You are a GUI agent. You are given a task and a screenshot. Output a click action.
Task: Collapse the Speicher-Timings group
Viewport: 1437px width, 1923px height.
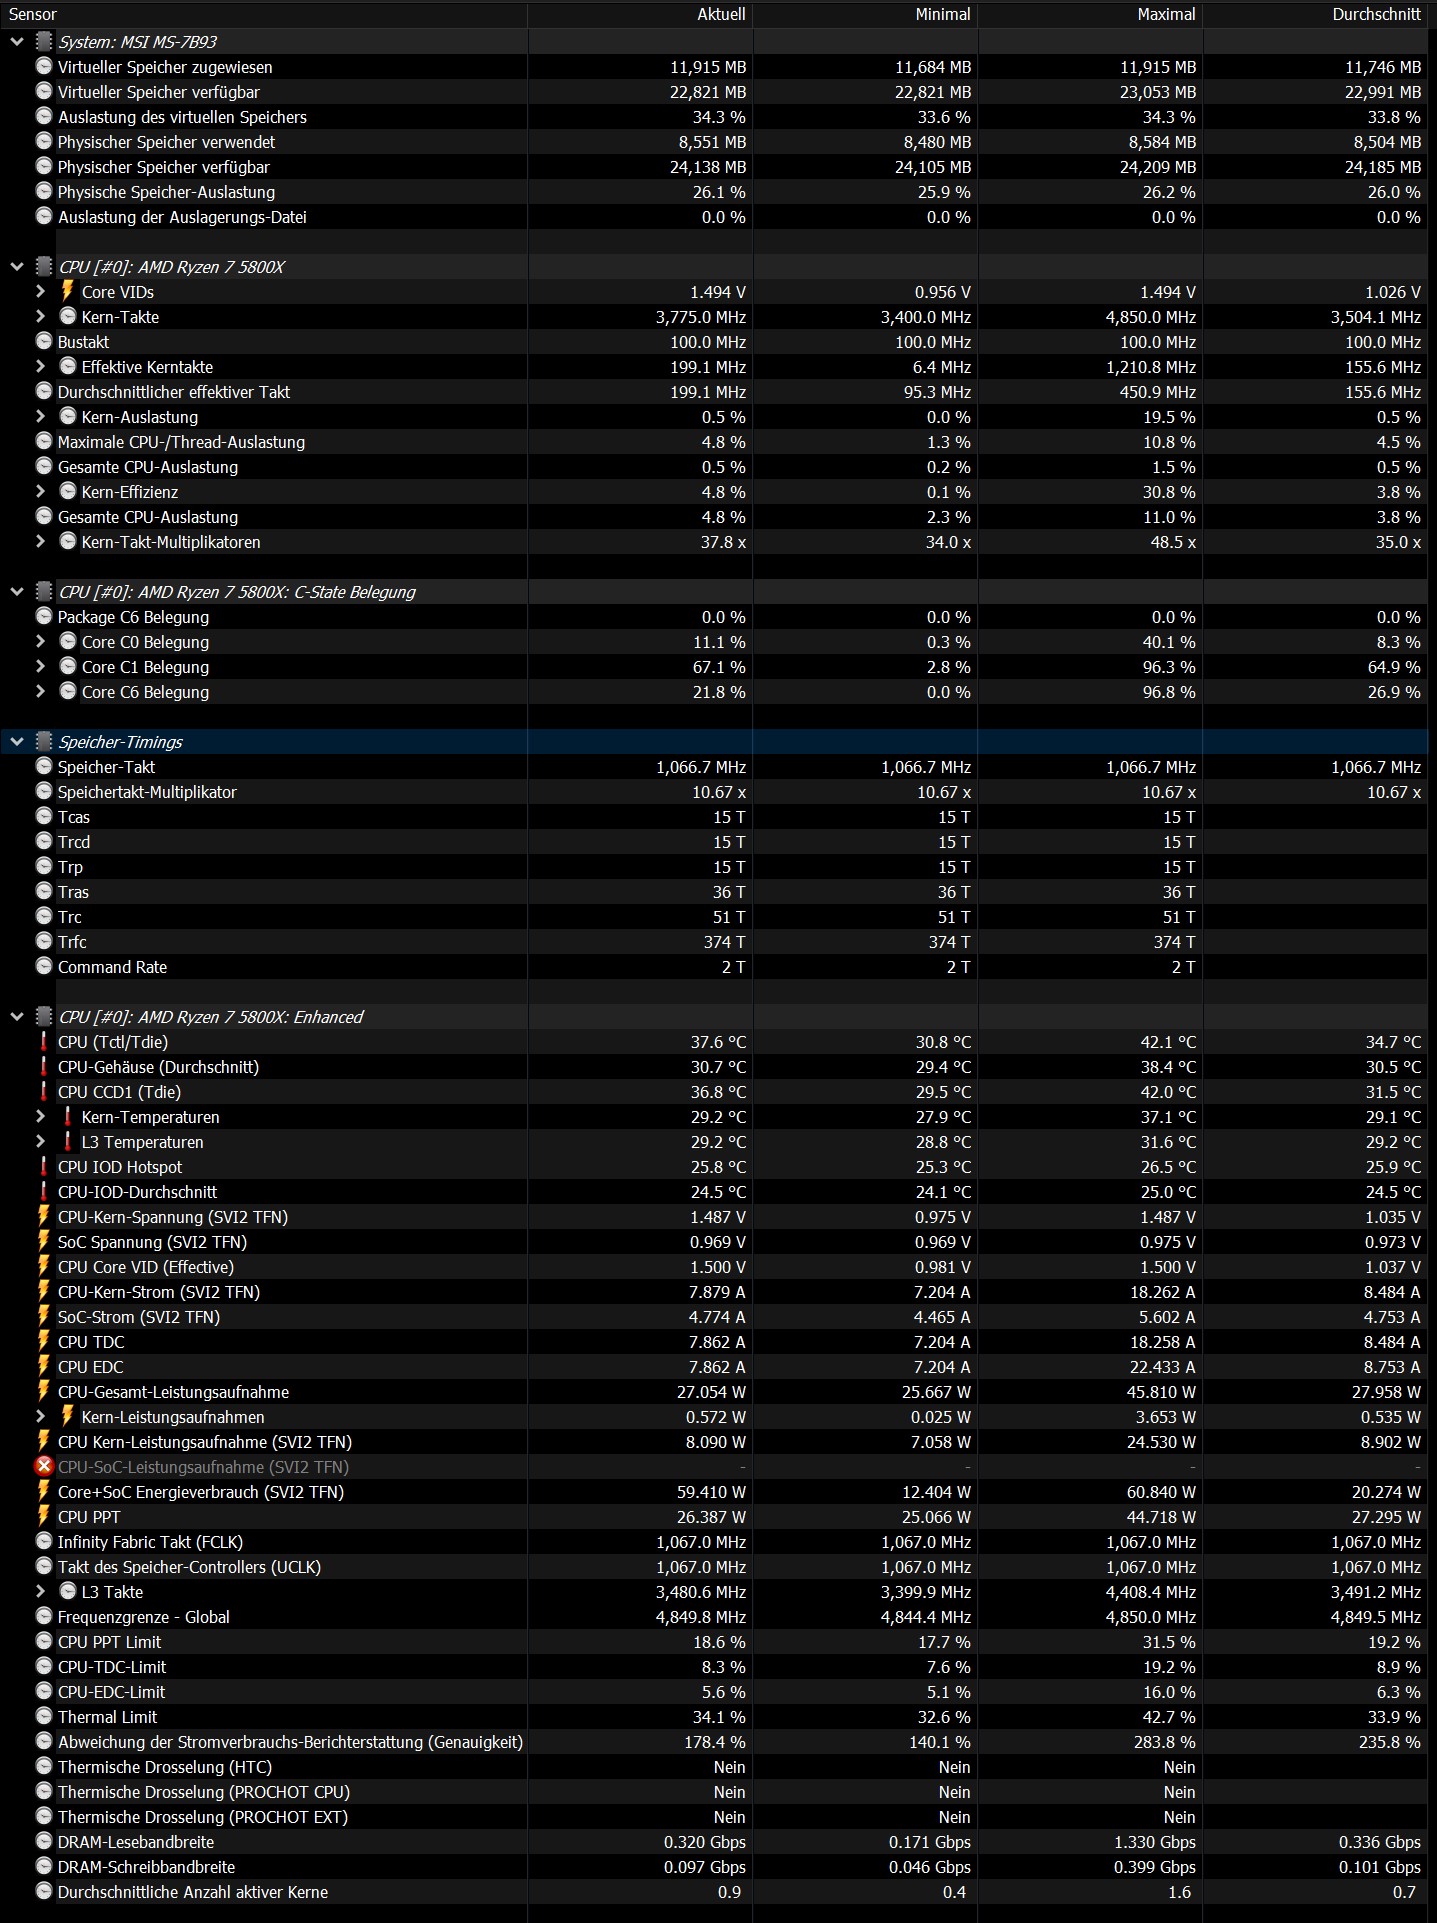(17, 742)
